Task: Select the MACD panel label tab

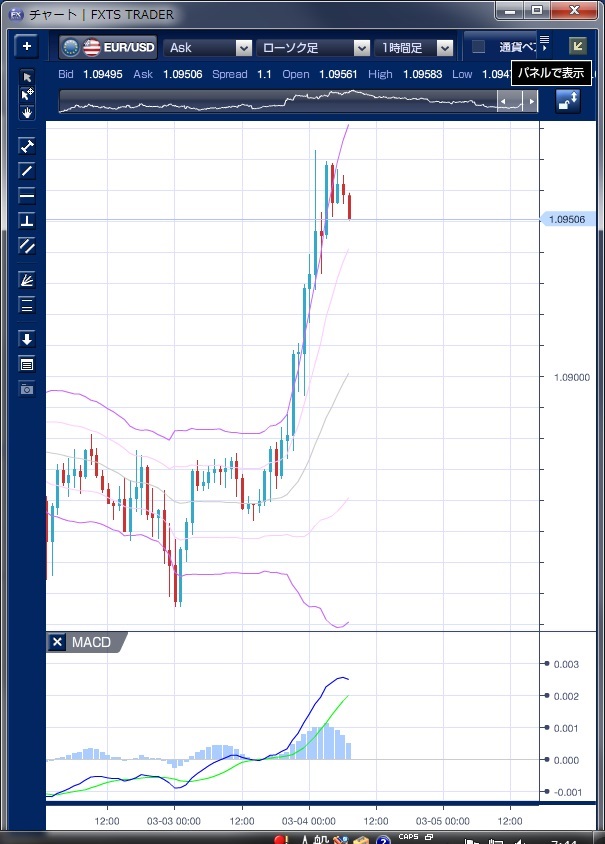Action: pyautogui.click(x=92, y=642)
